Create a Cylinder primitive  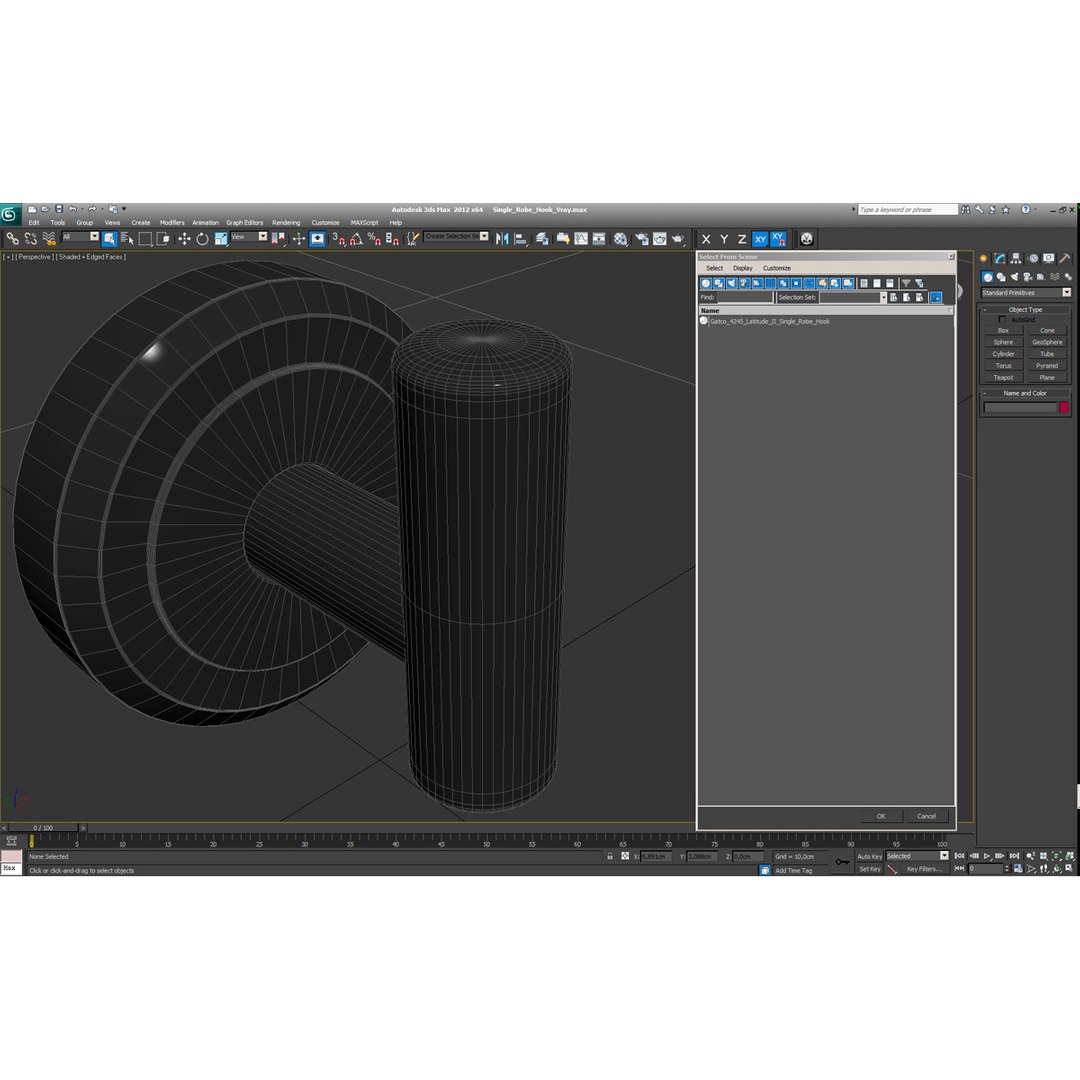(1003, 354)
